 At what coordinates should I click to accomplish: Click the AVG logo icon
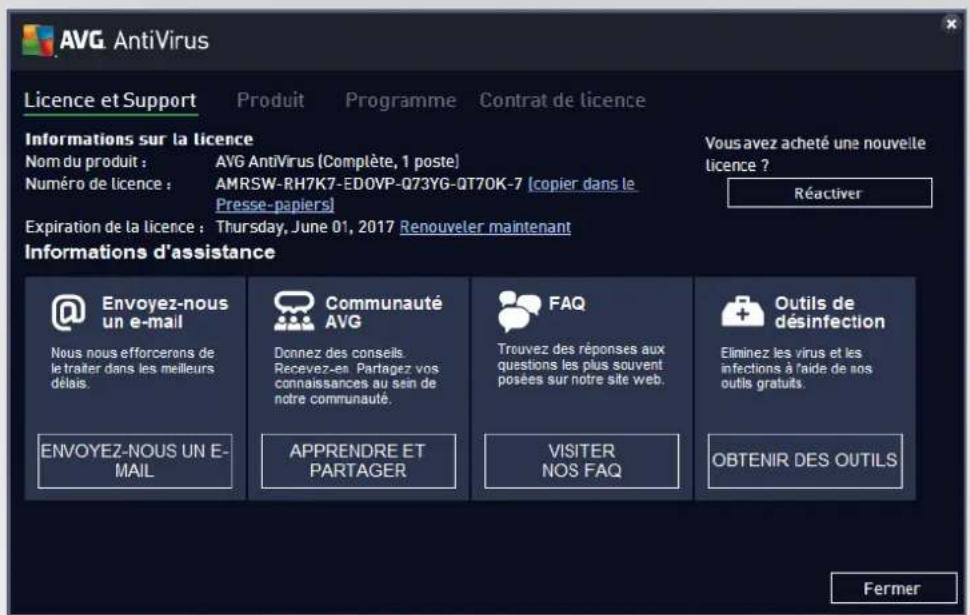[x=38, y=40]
